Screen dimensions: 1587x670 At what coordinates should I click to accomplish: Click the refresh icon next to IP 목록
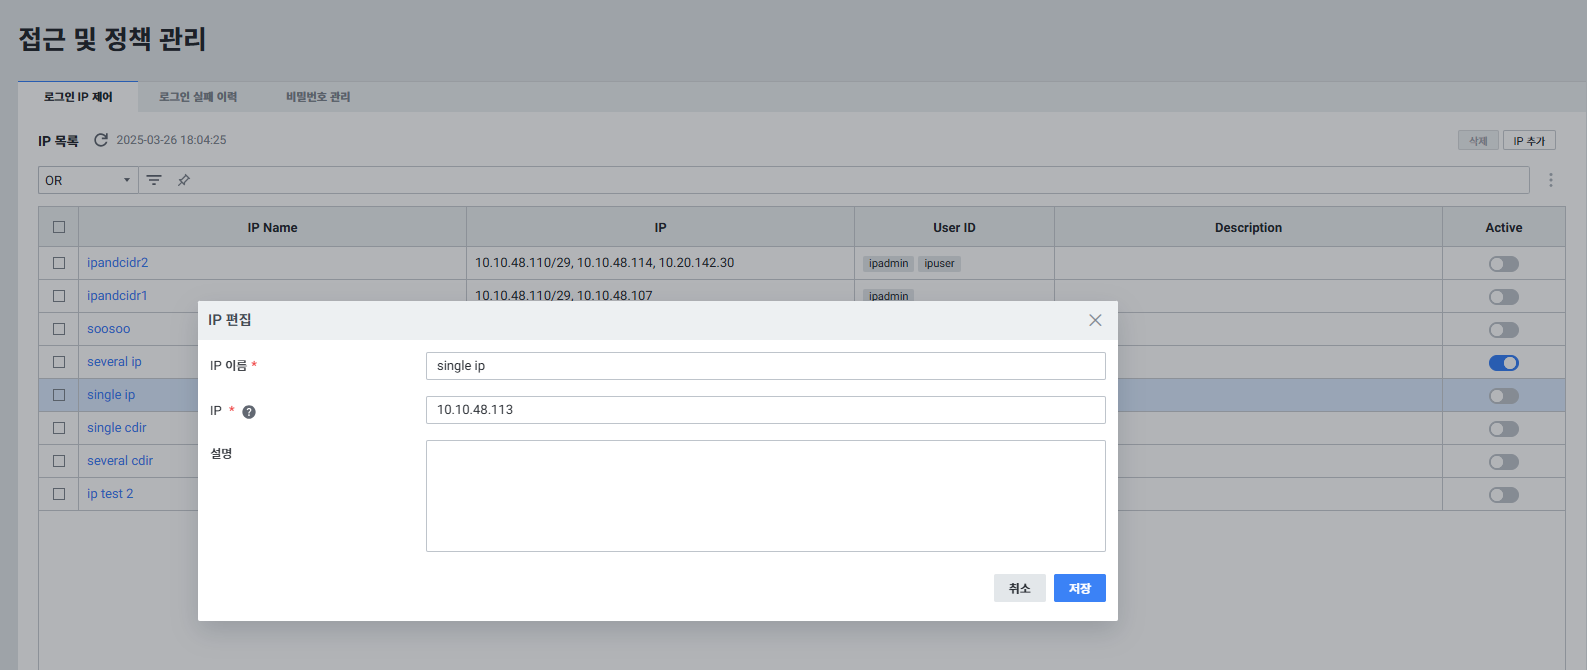point(101,140)
